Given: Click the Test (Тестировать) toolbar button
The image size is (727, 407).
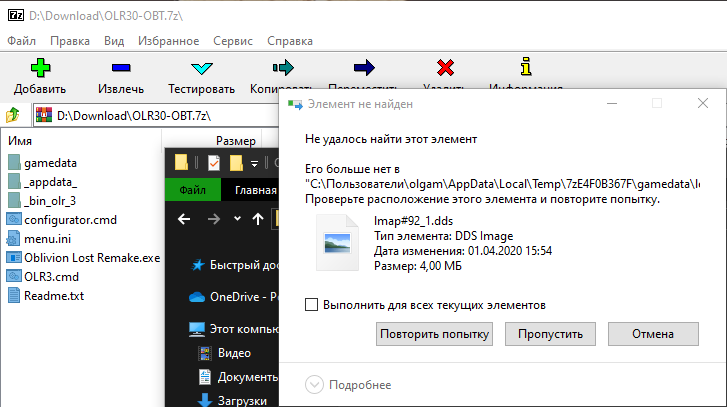Looking at the screenshot, I should pos(201,77).
